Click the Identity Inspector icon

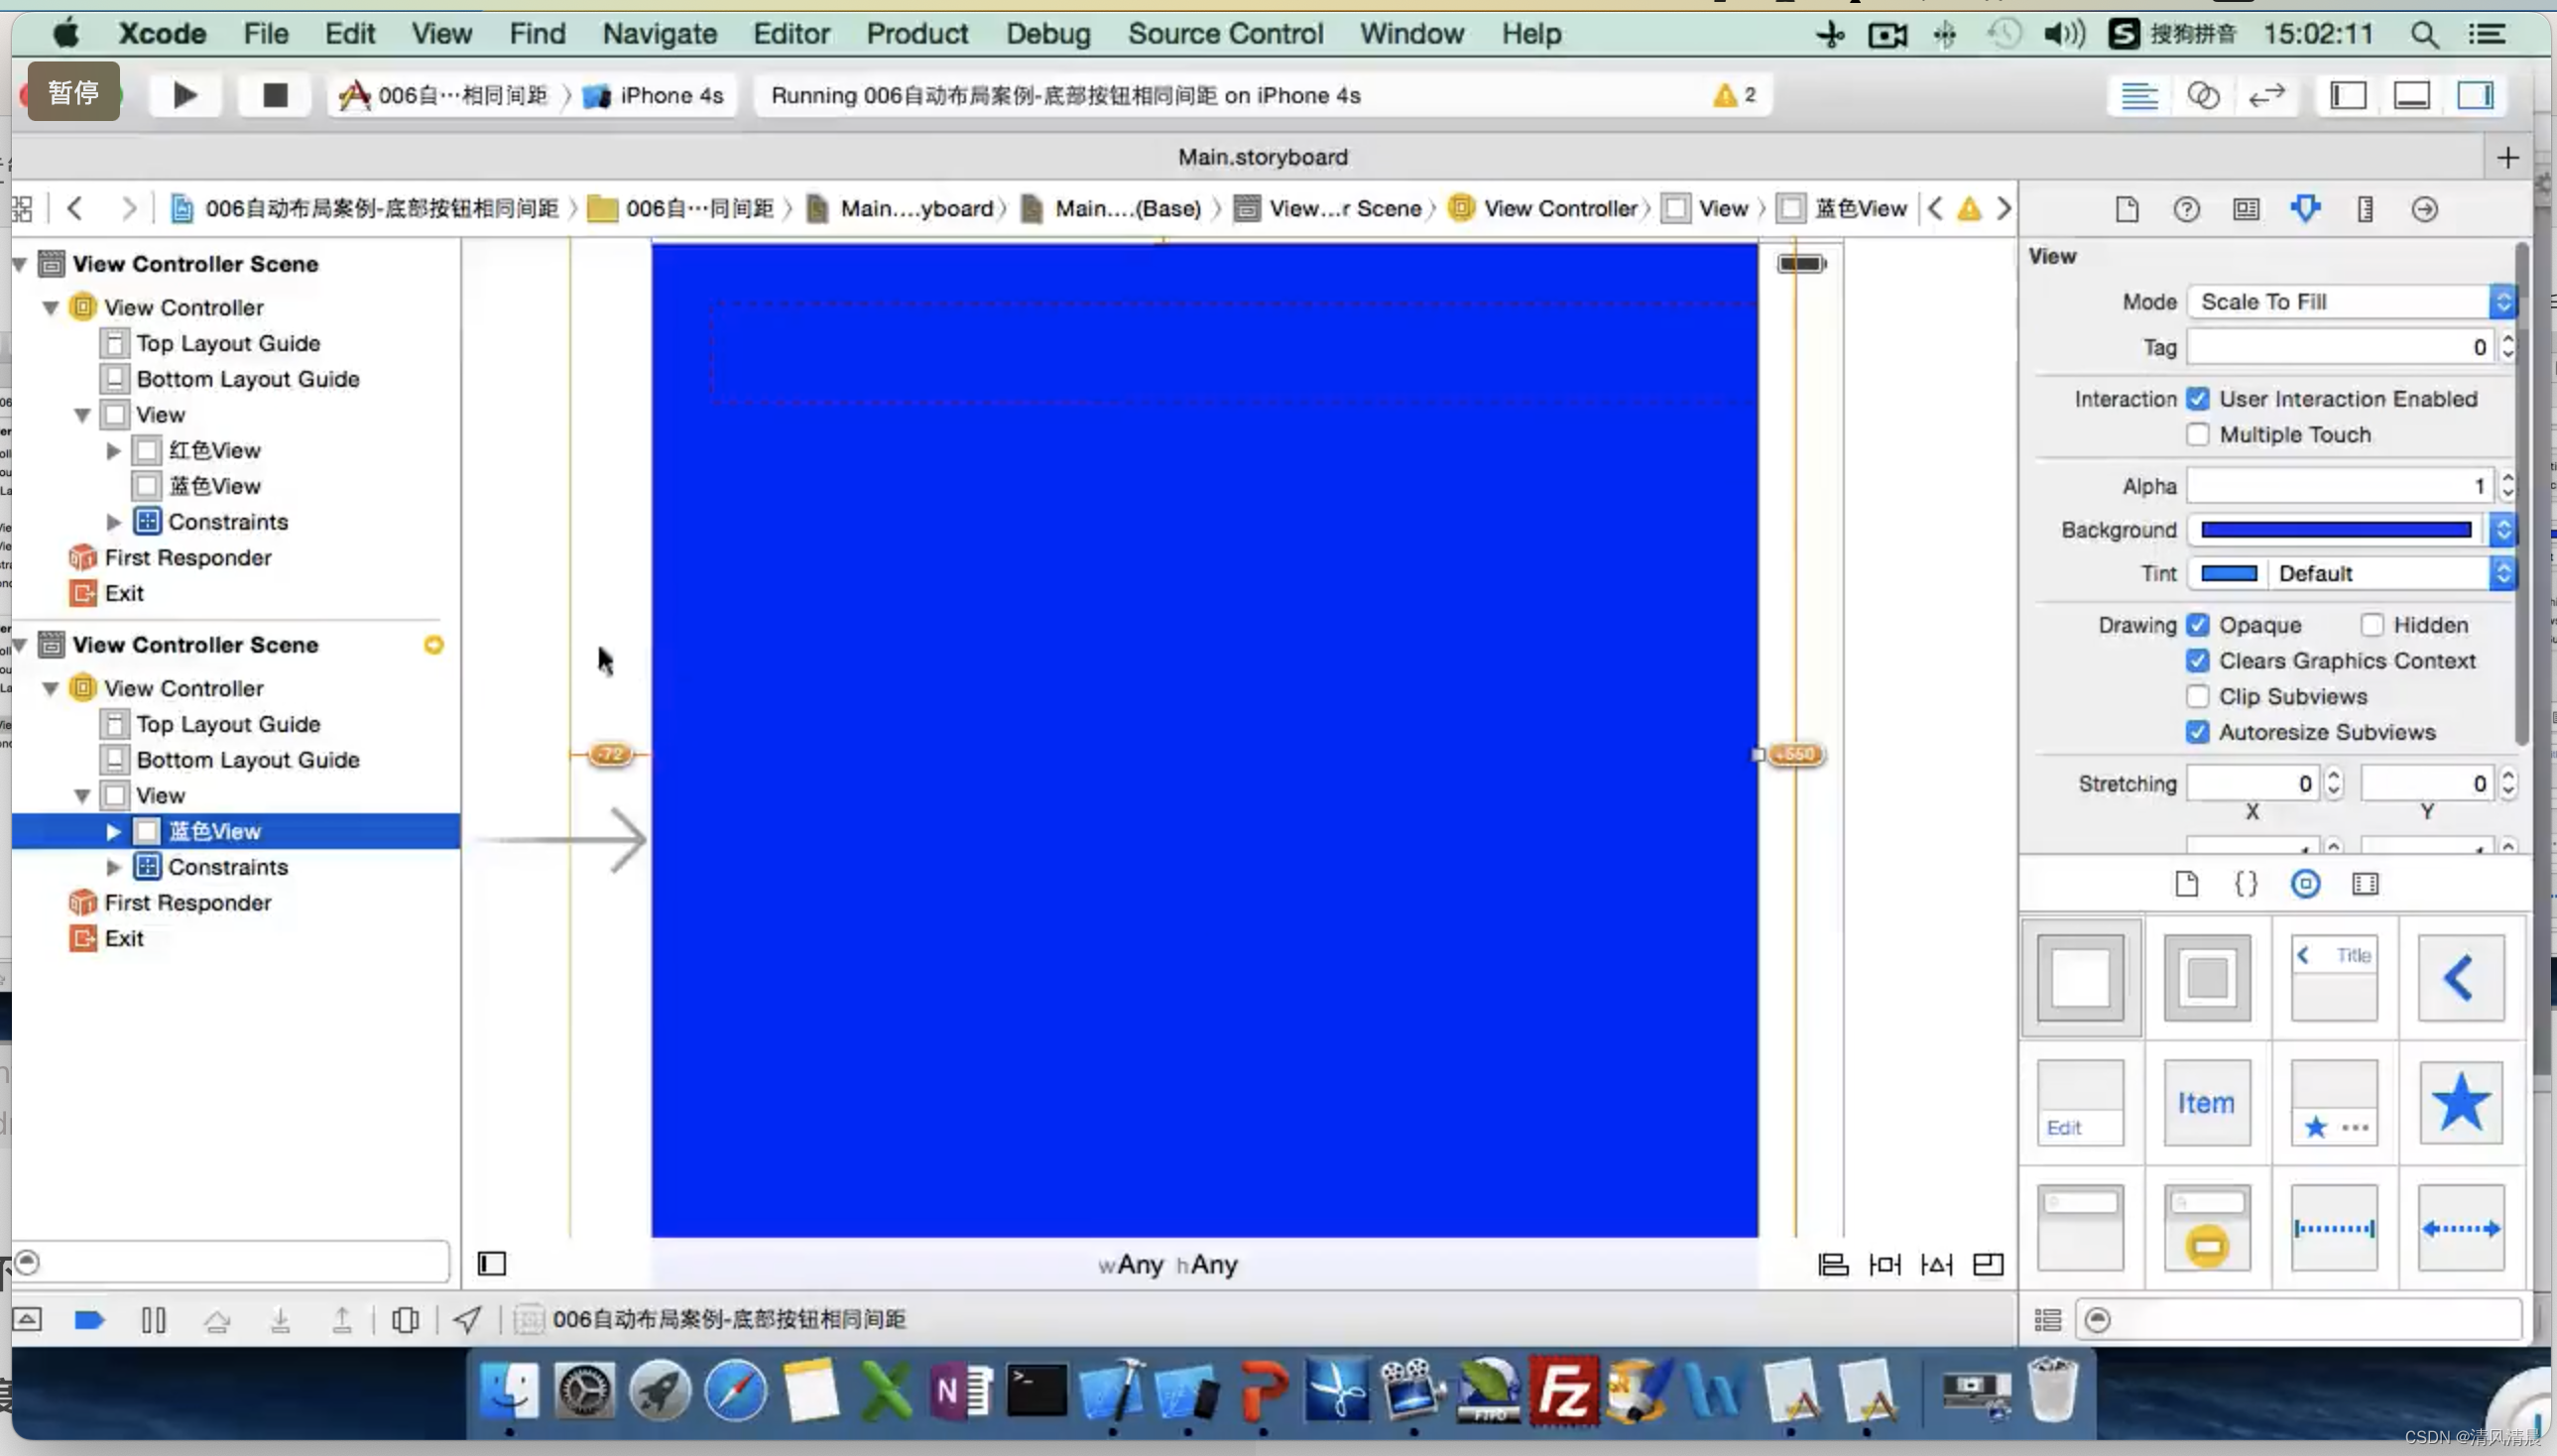[x=2247, y=207]
